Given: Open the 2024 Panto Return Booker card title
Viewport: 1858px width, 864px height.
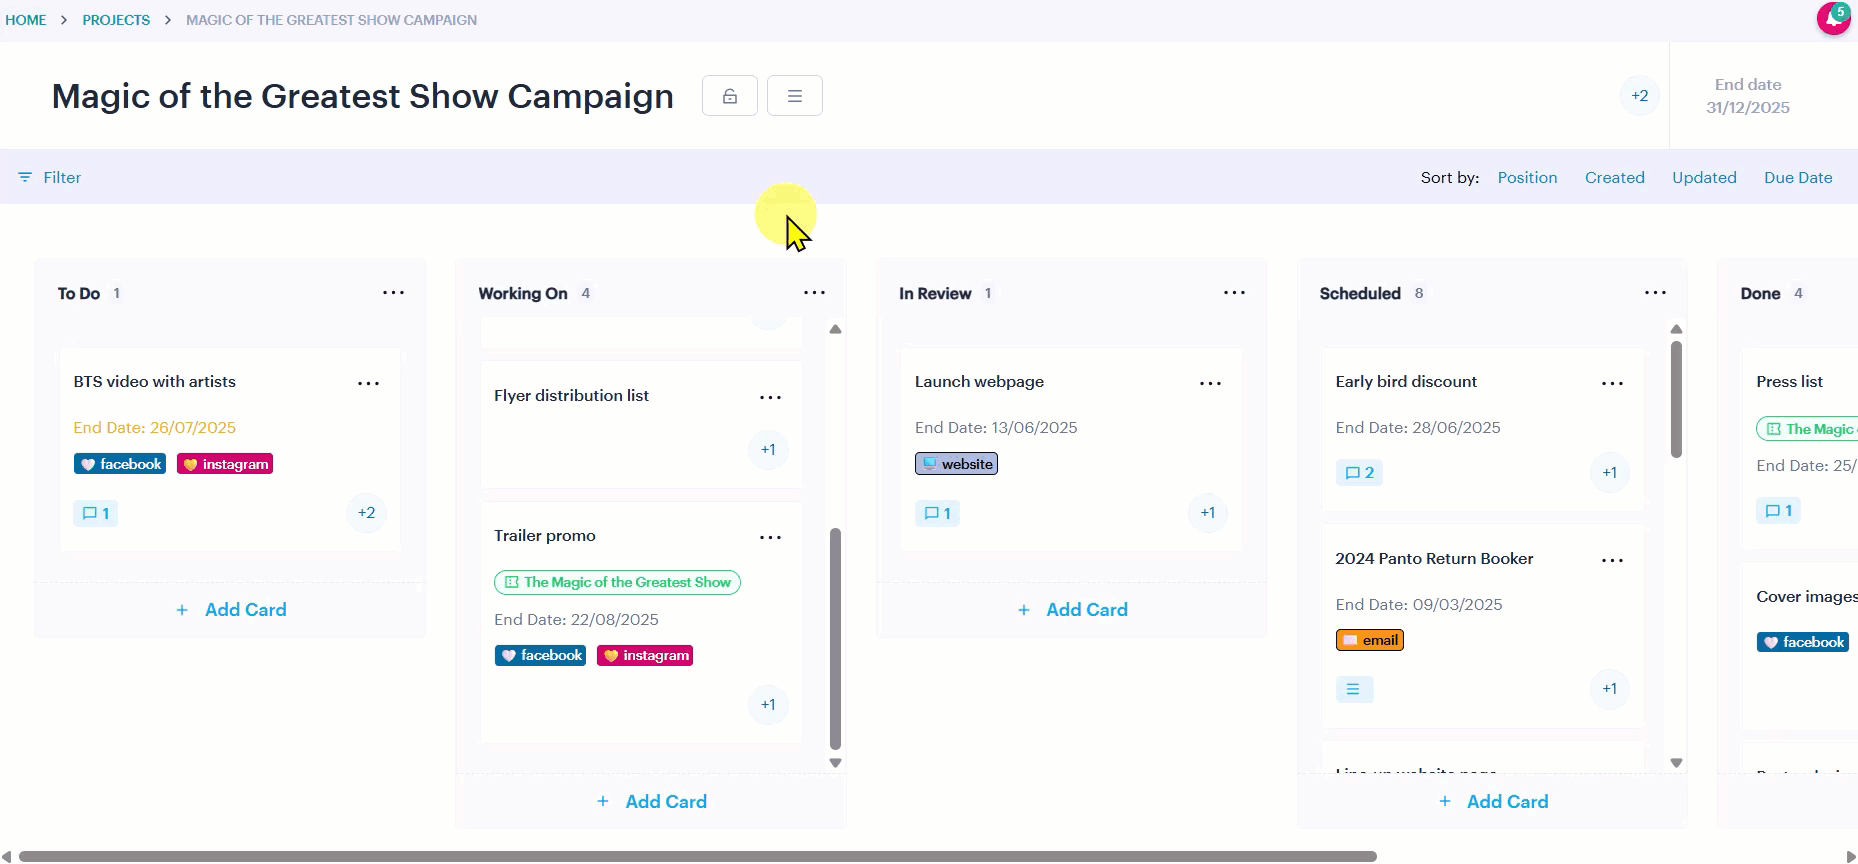Looking at the screenshot, I should (x=1434, y=559).
